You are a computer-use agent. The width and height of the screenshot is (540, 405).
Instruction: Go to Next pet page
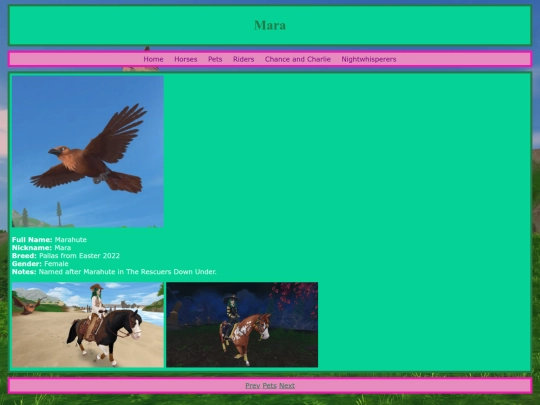click(287, 386)
